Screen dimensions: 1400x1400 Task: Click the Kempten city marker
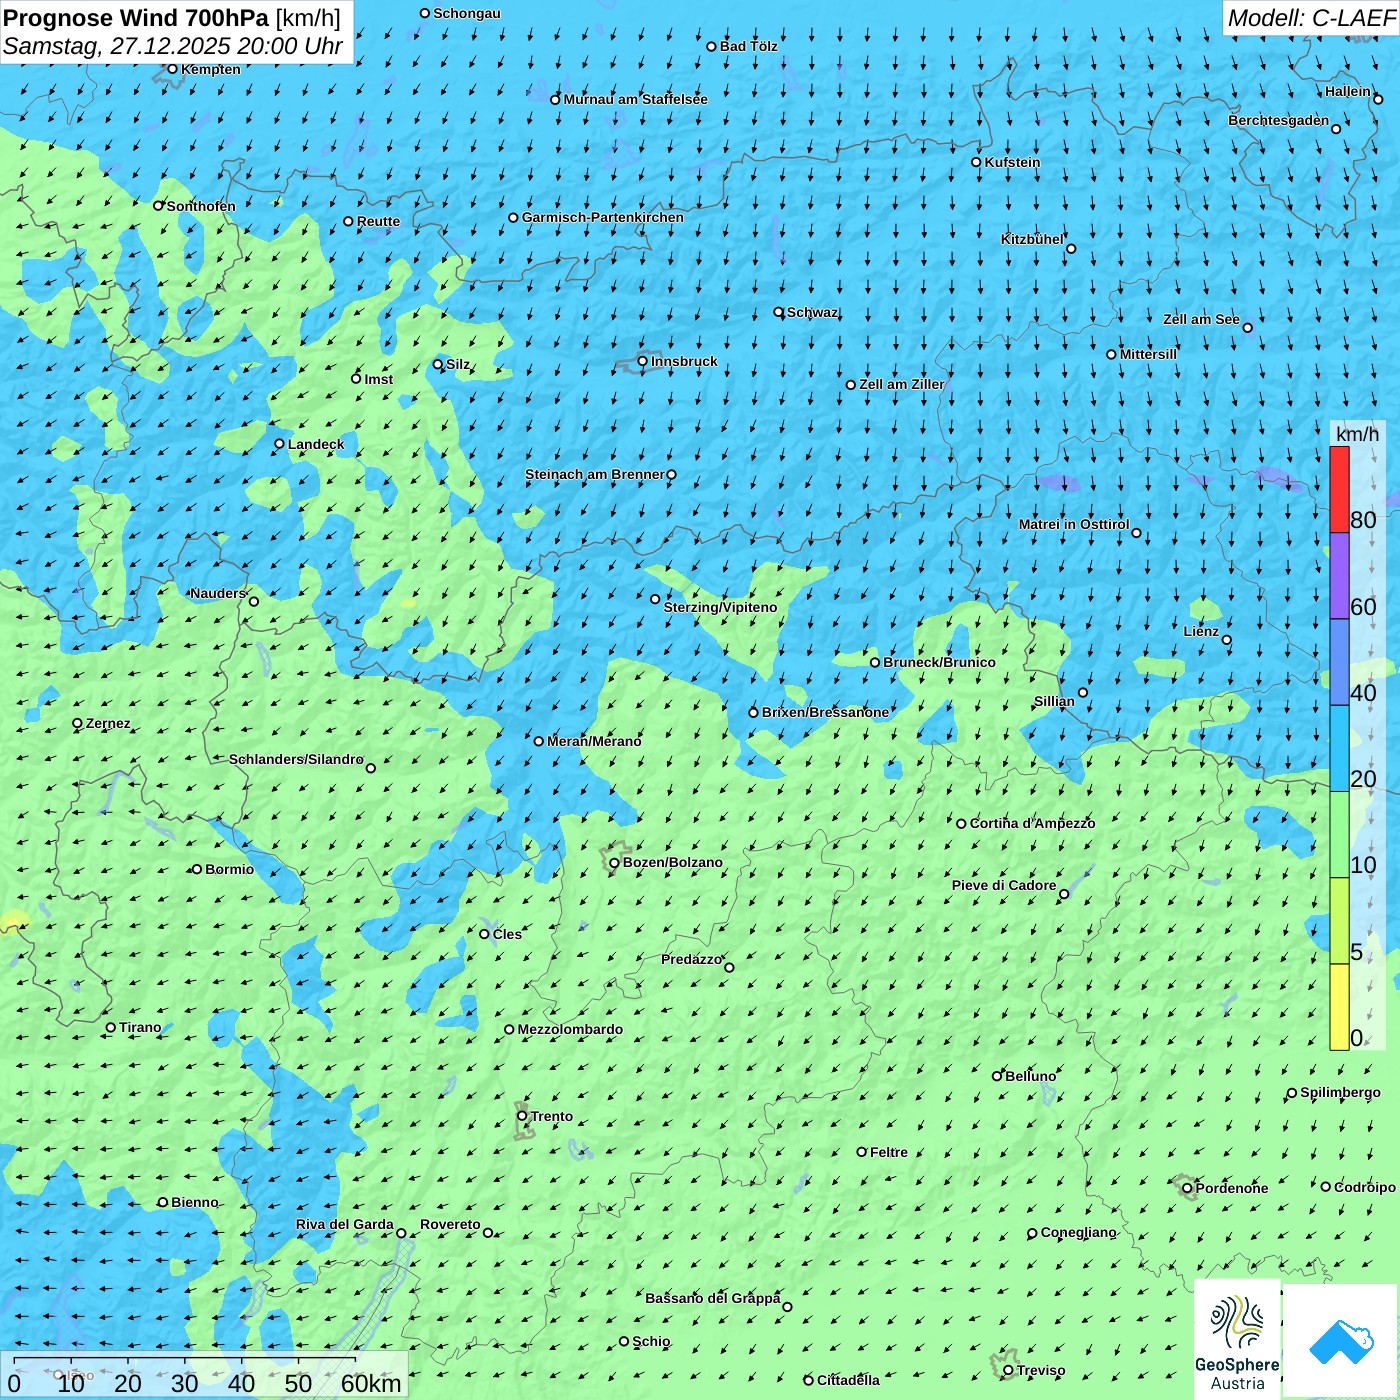[x=172, y=69]
